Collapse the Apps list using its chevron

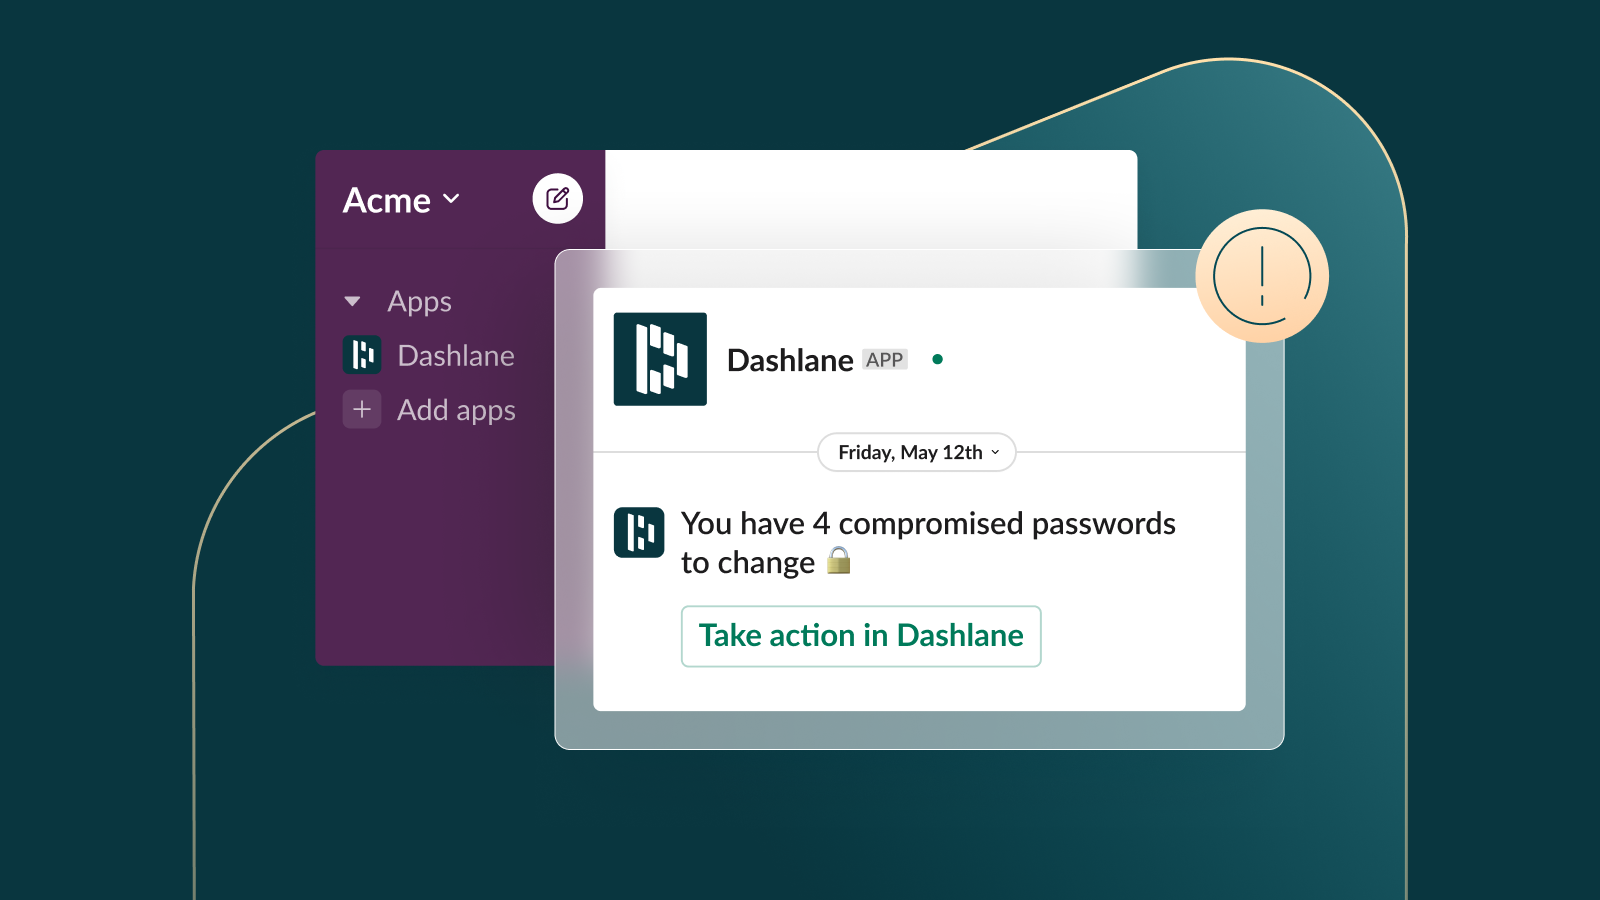click(352, 300)
